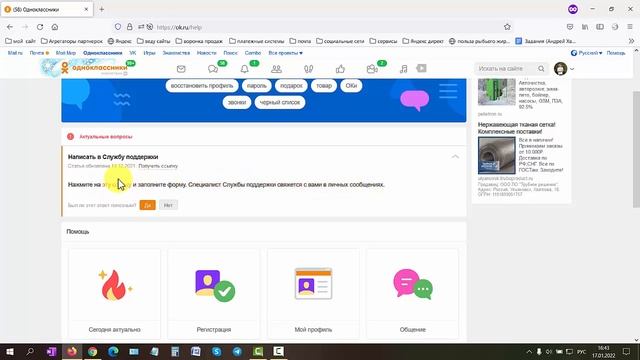This screenshot has width=640, height=360.
Task: Open the library icon in Firefox toolbar
Action: [585, 27]
